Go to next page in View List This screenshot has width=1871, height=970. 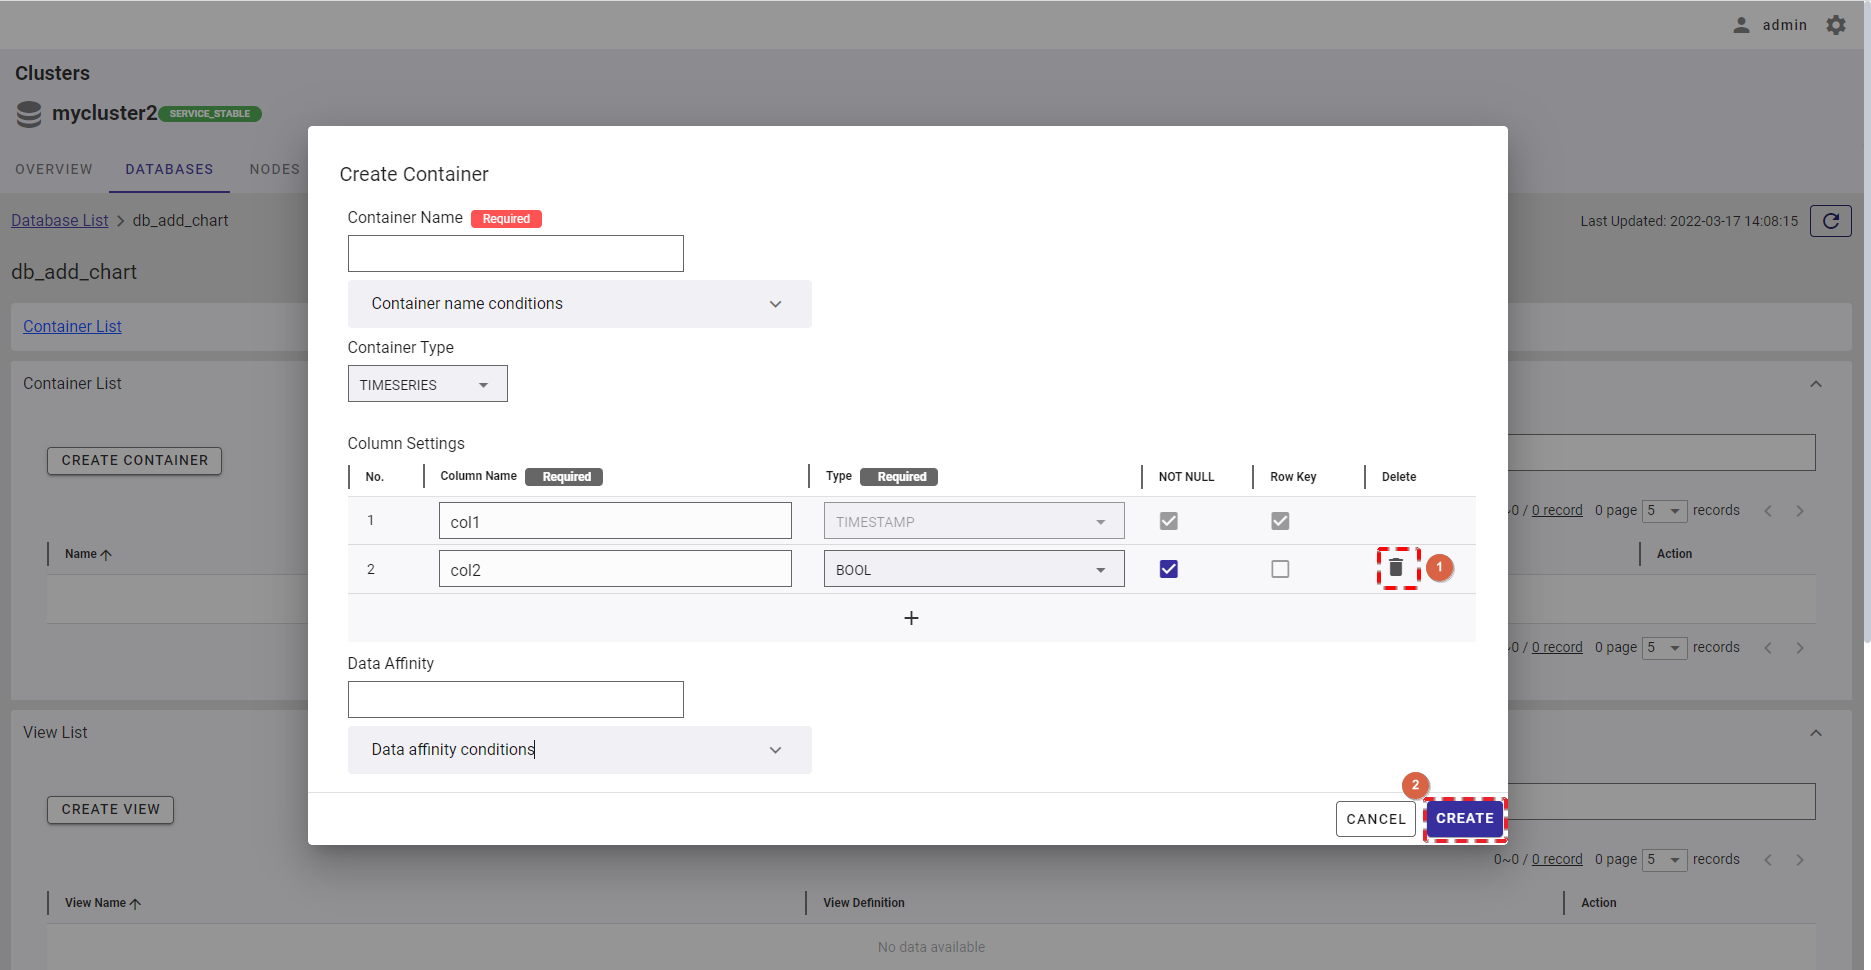tap(1799, 860)
